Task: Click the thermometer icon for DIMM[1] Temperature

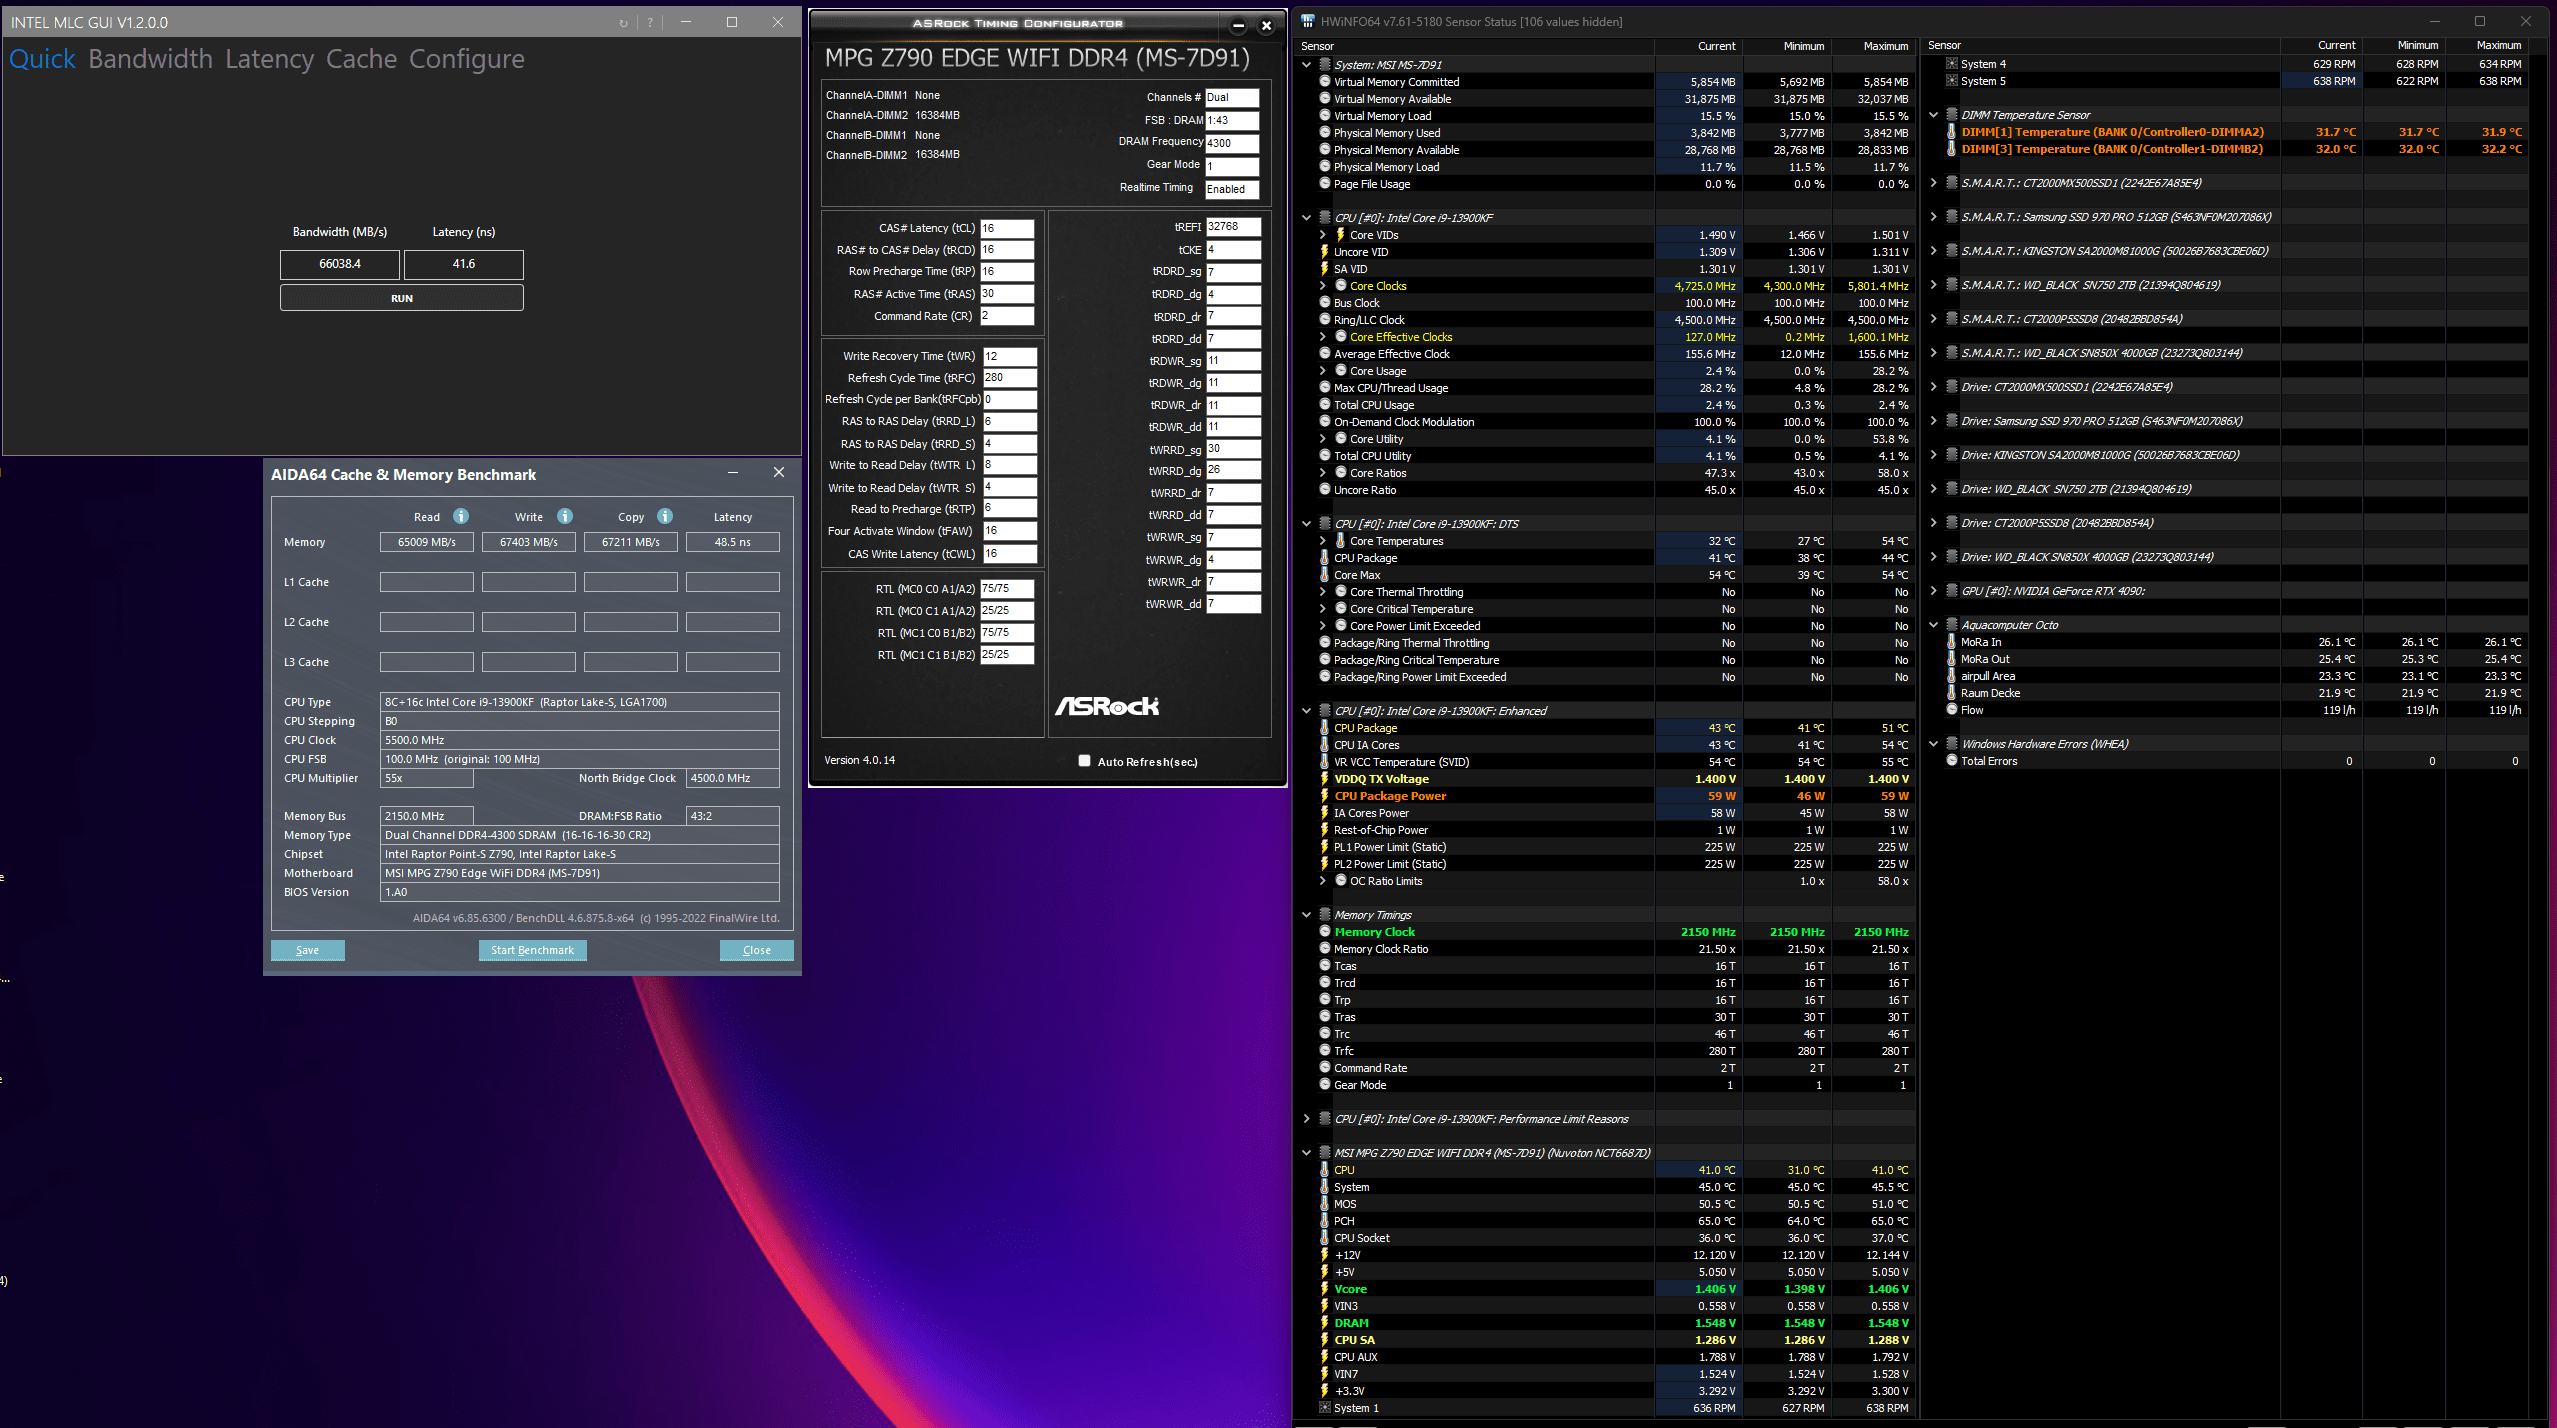Action: [1951, 132]
